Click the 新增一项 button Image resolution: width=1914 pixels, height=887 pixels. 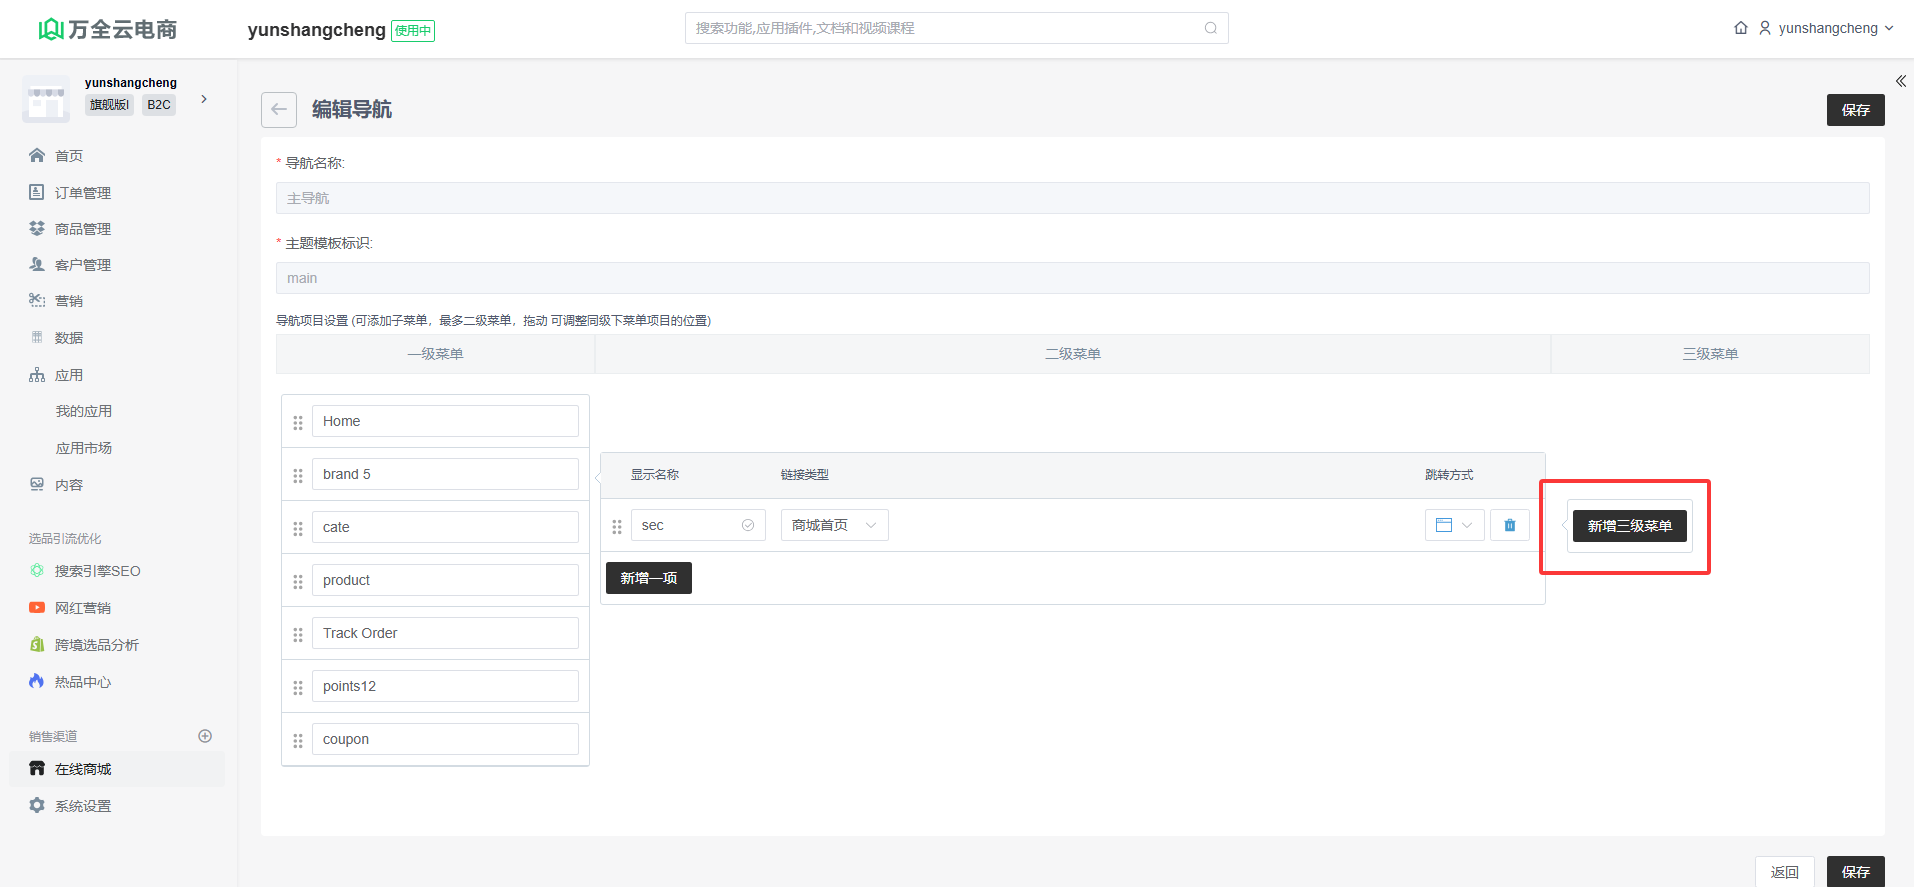click(x=648, y=578)
